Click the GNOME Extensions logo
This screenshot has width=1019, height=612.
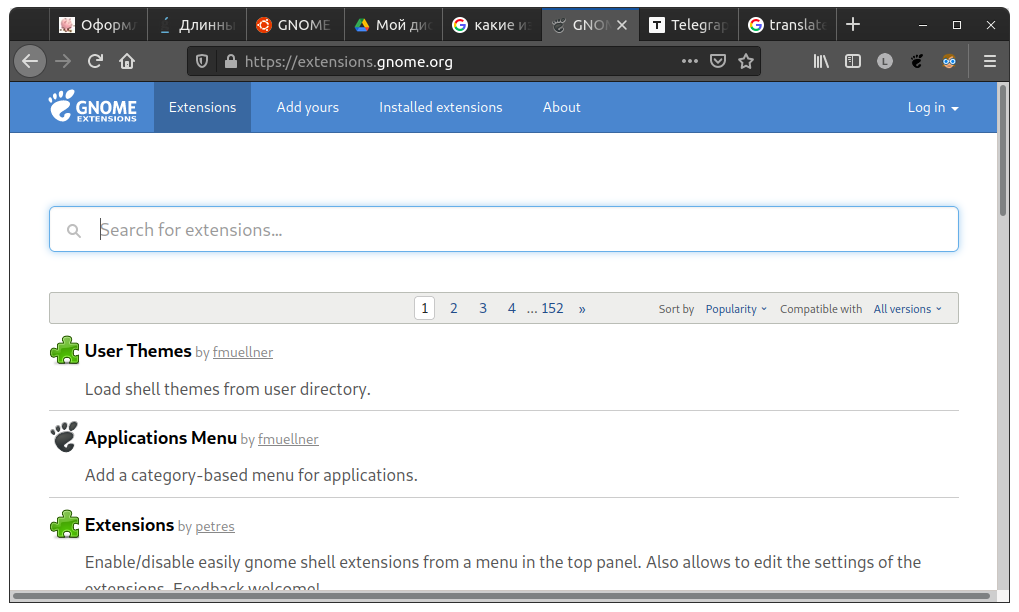[92, 107]
